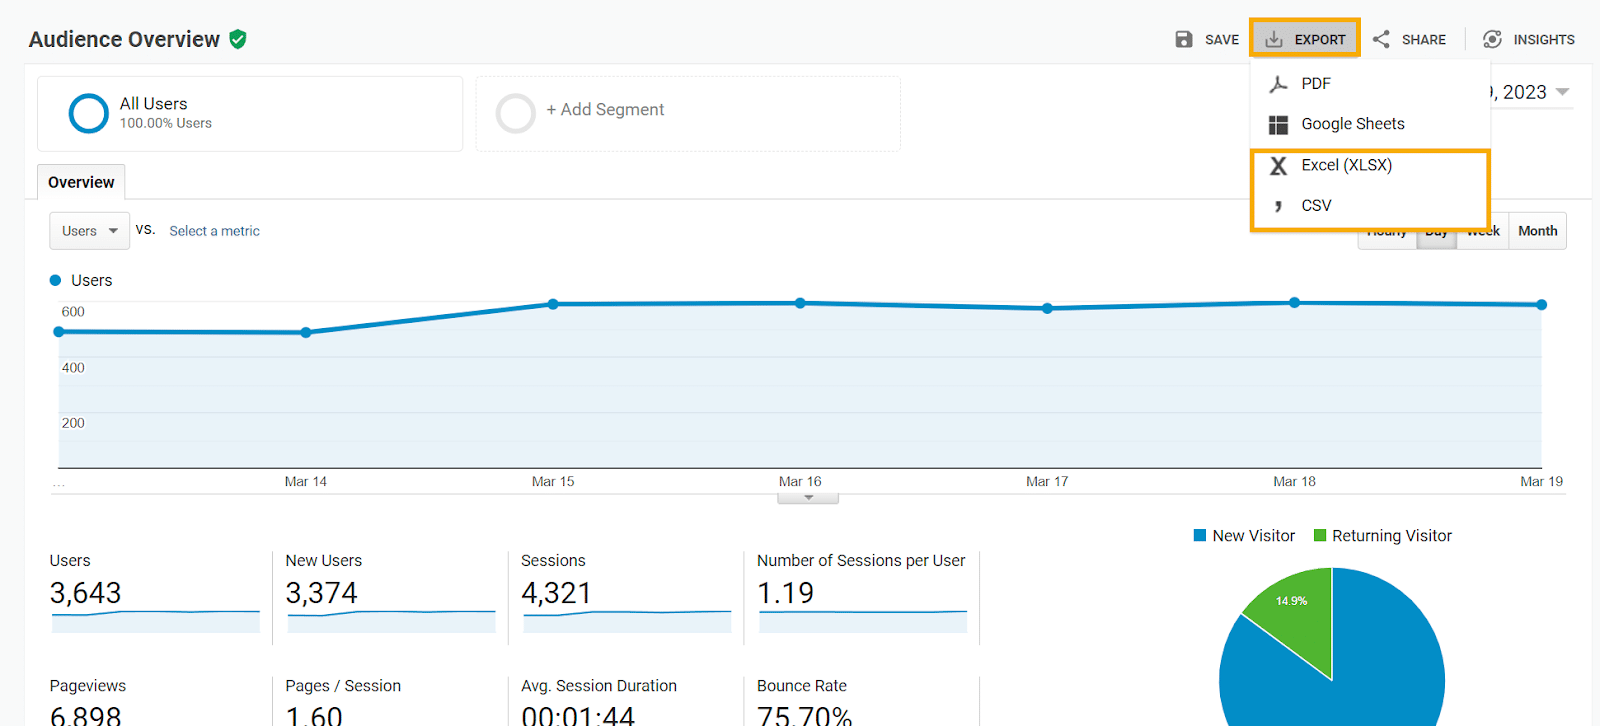Screen dimensions: 1600x726
Task: Click Select a metric link
Action: click(x=214, y=231)
